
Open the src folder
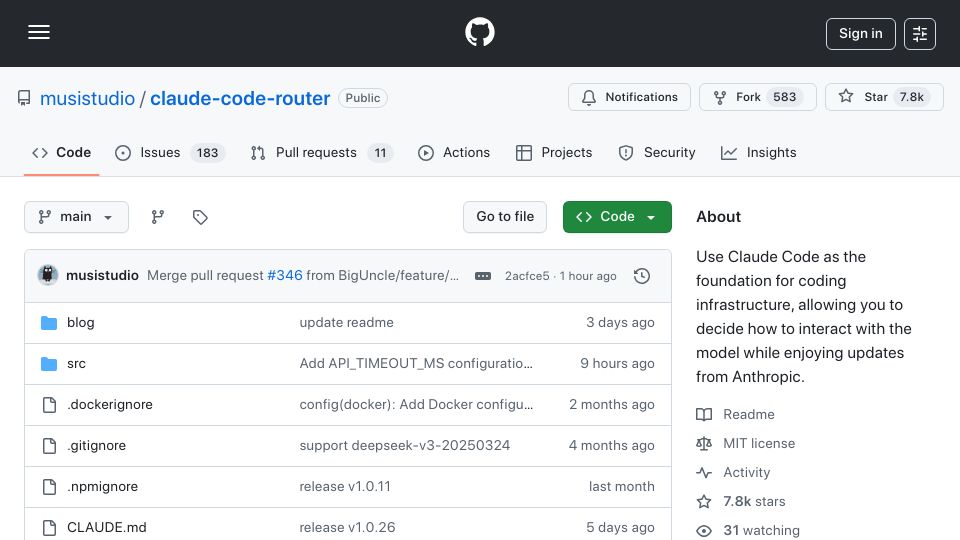point(76,364)
